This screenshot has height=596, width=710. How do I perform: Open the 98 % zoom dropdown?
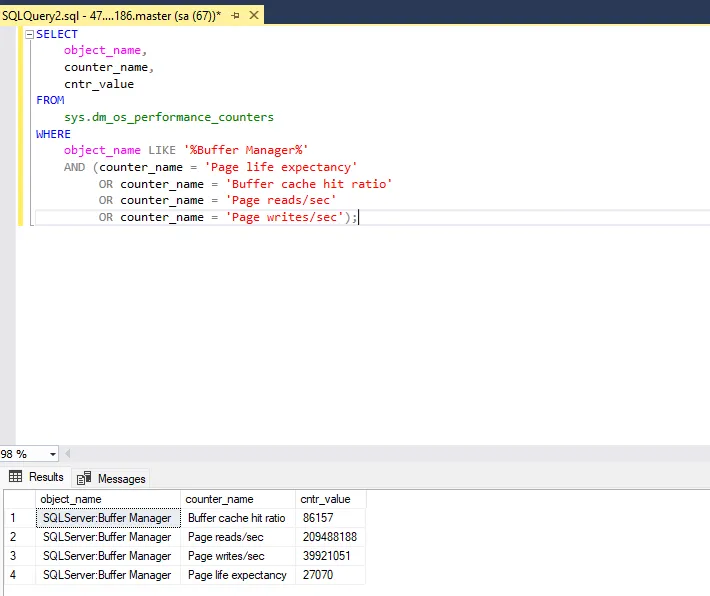(x=52, y=454)
